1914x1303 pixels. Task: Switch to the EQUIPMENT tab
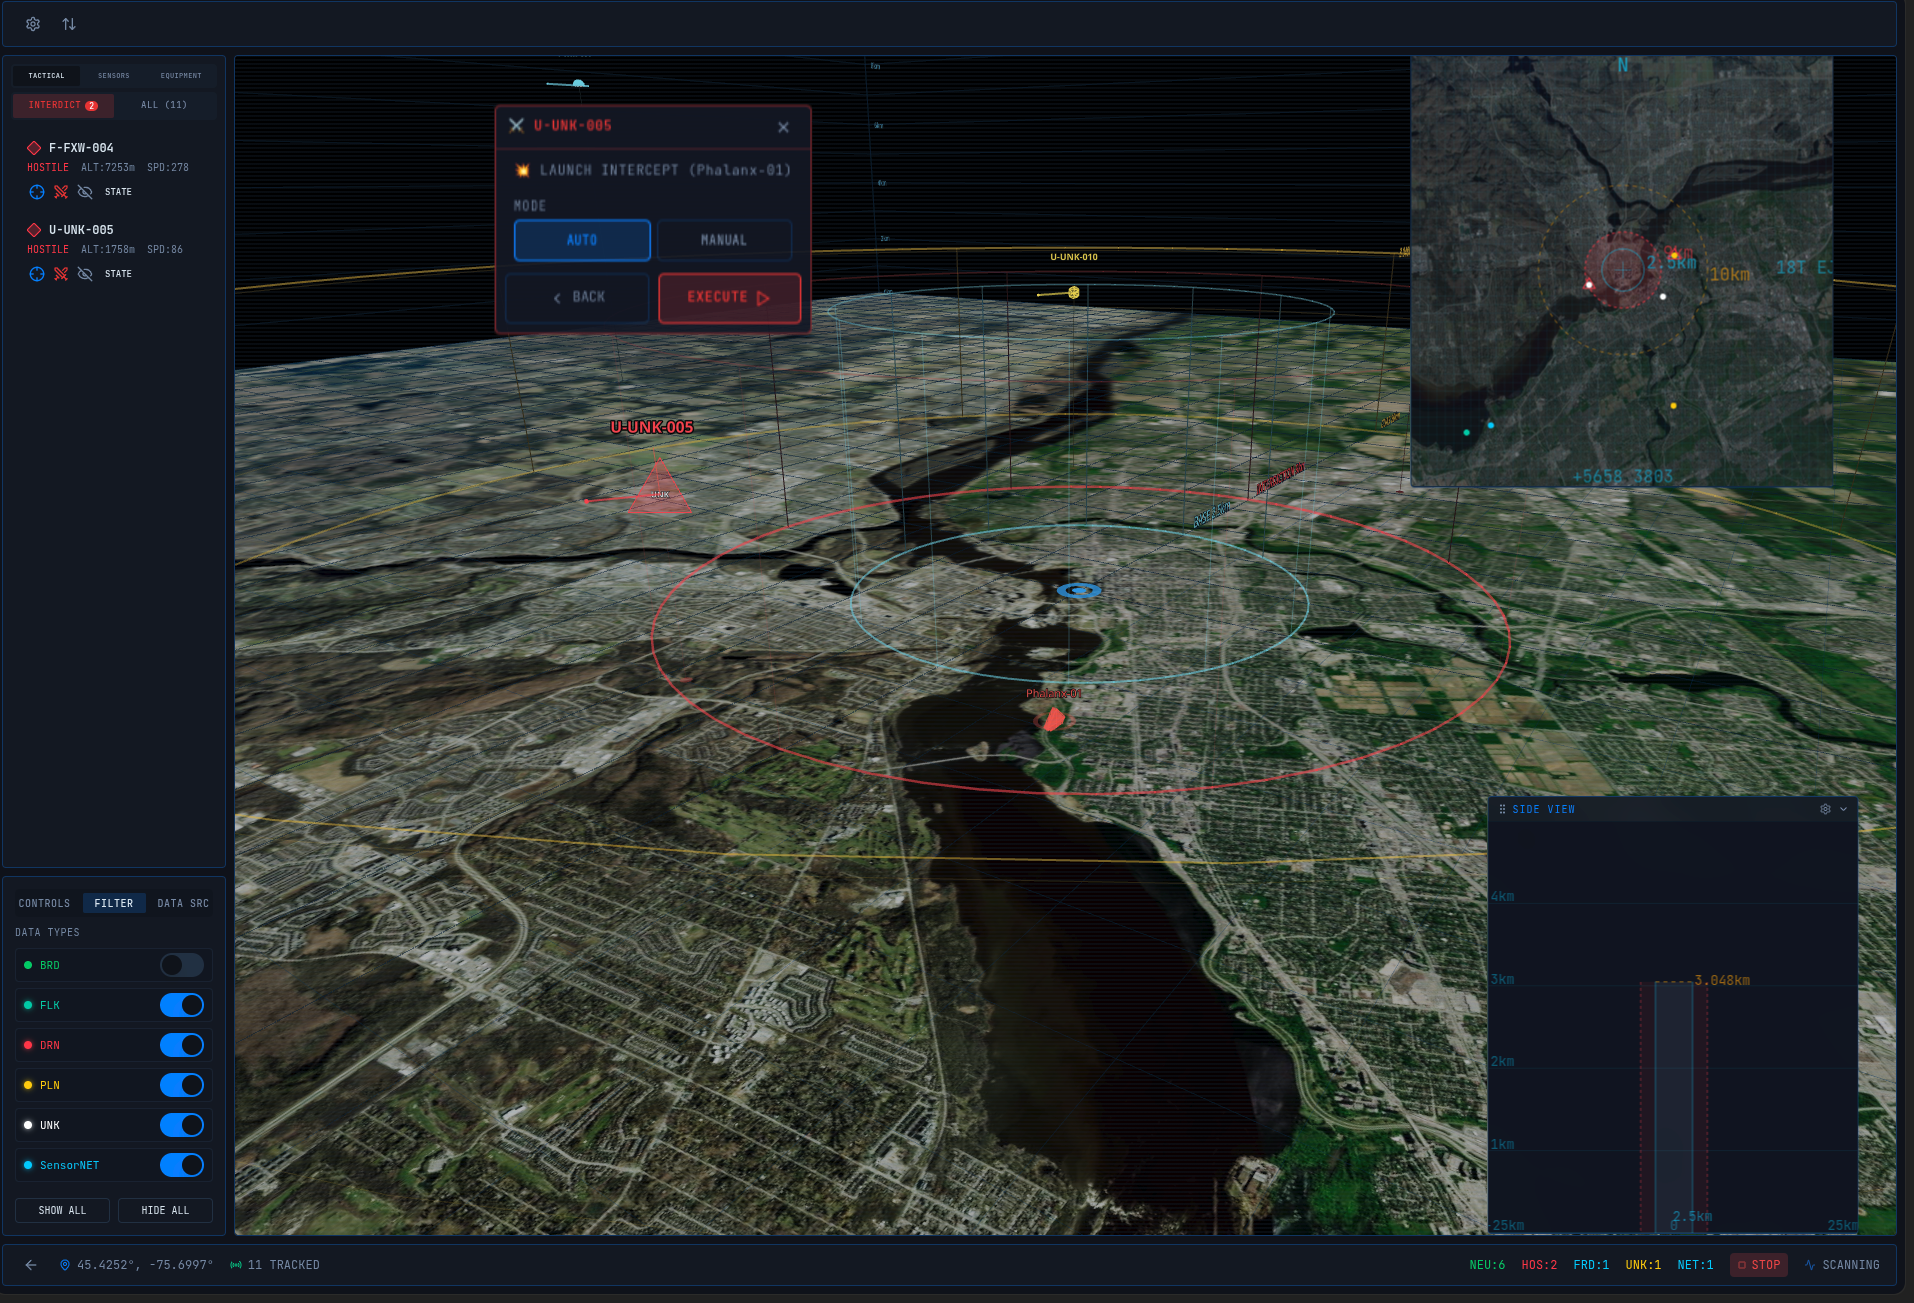[181, 75]
